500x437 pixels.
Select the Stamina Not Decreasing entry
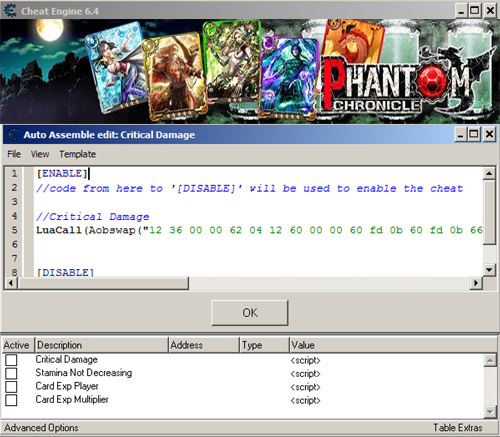(x=84, y=373)
